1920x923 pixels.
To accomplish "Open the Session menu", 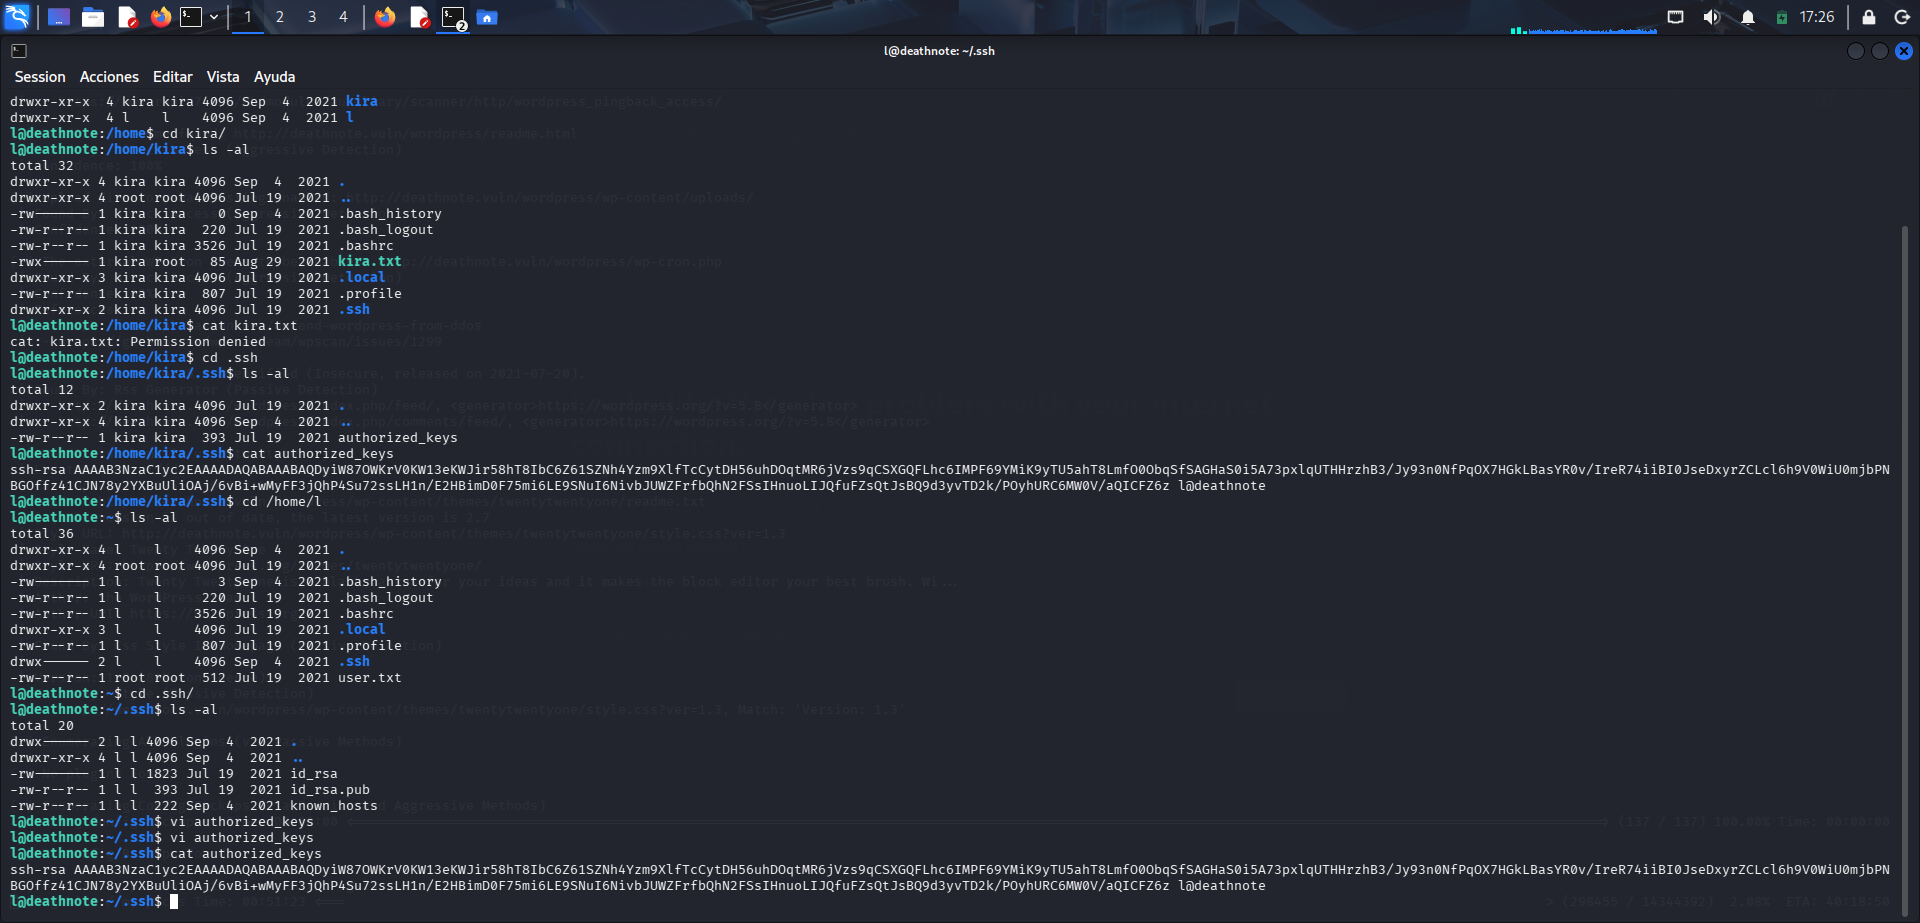I will [39, 76].
